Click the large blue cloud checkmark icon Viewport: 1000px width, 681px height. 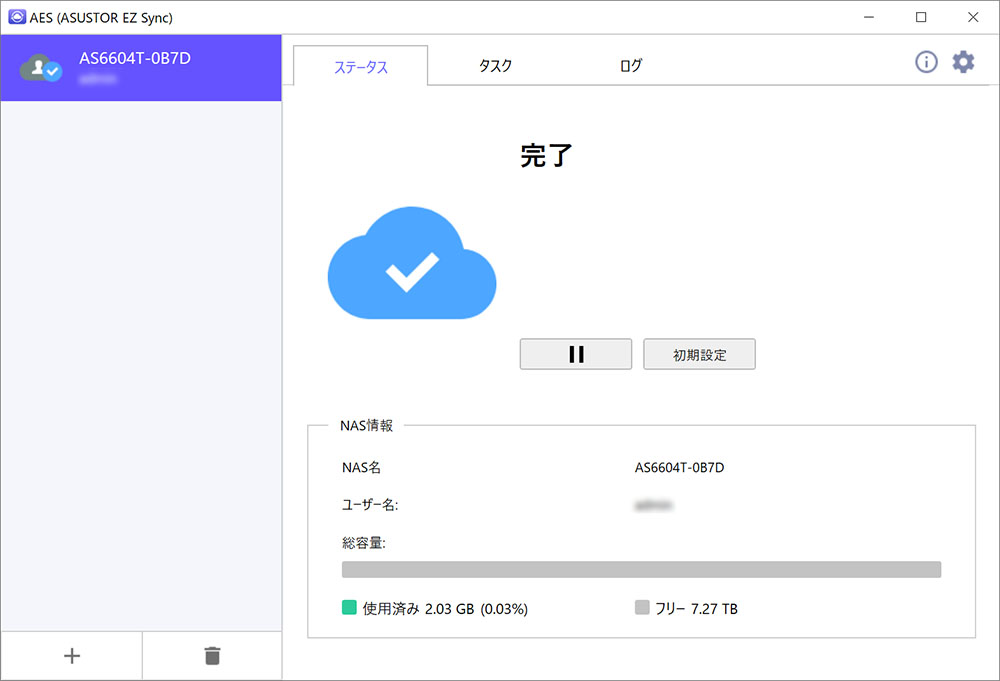(x=412, y=263)
